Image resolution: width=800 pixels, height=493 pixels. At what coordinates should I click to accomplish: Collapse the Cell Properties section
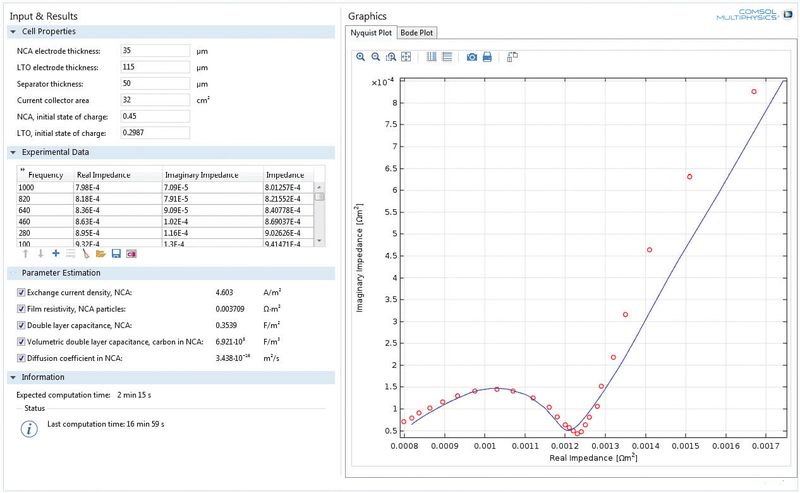(13, 32)
